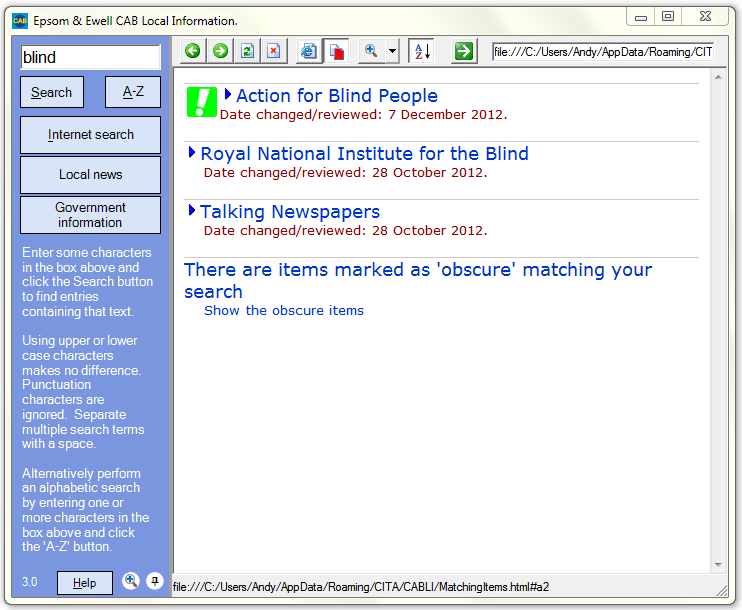Viewport: 742px width, 610px height.
Task: Click the version number 3.0 text
Action: click(x=29, y=582)
